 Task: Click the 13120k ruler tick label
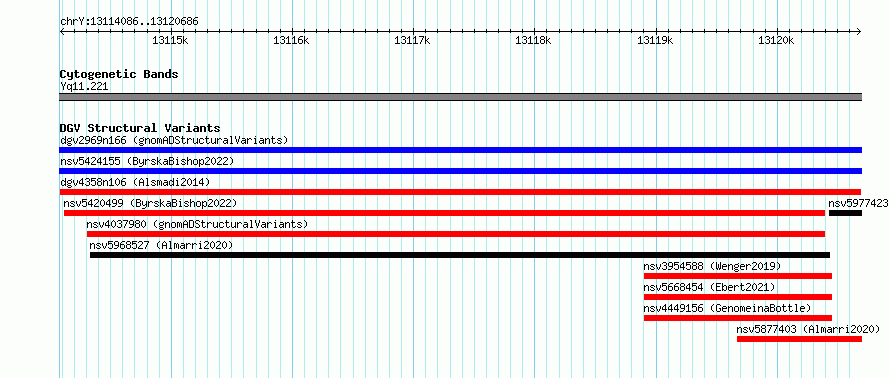pyautogui.click(x=776, y=40)
